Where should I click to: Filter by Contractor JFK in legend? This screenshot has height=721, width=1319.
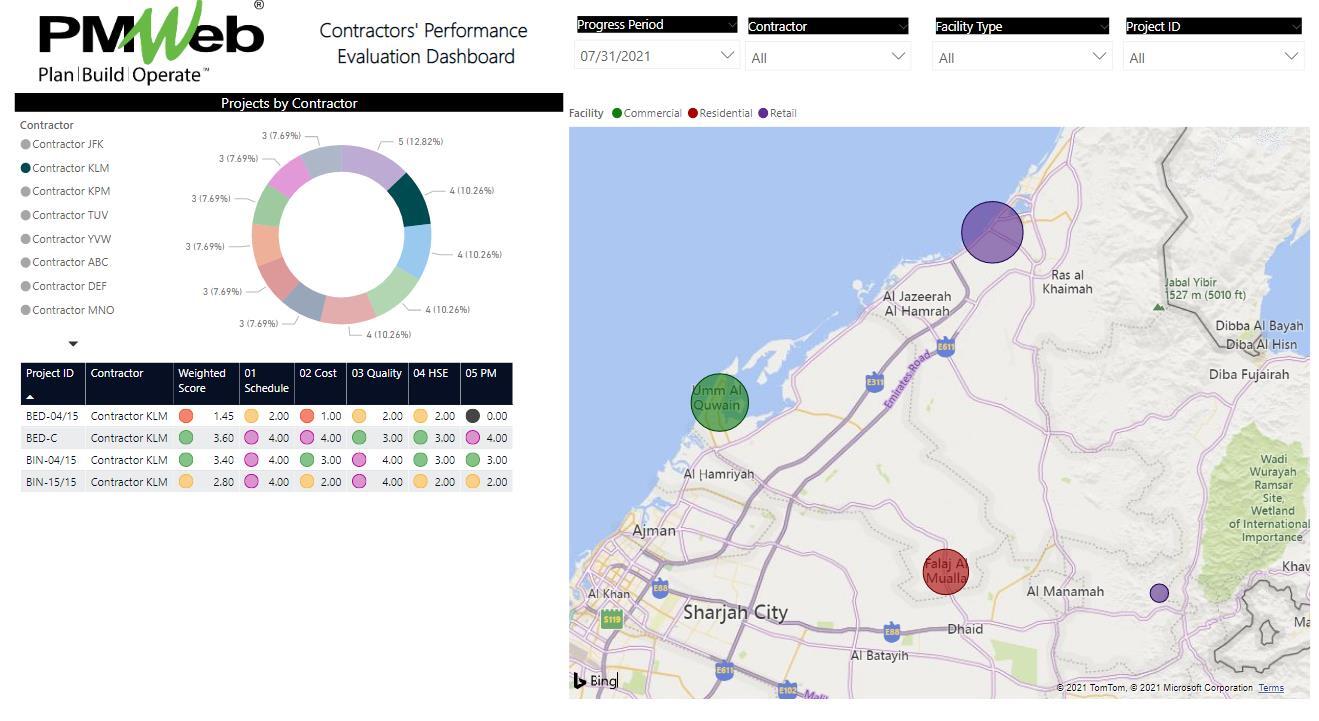click(x=62, y=144)
